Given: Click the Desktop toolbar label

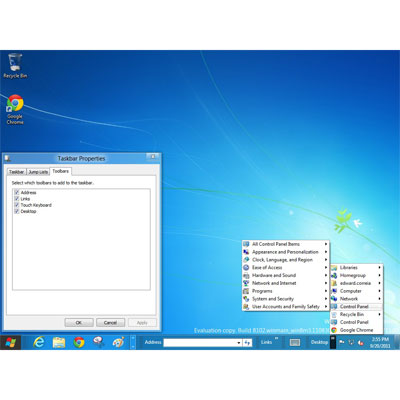Looking at the screenshot, I should 319,342.
